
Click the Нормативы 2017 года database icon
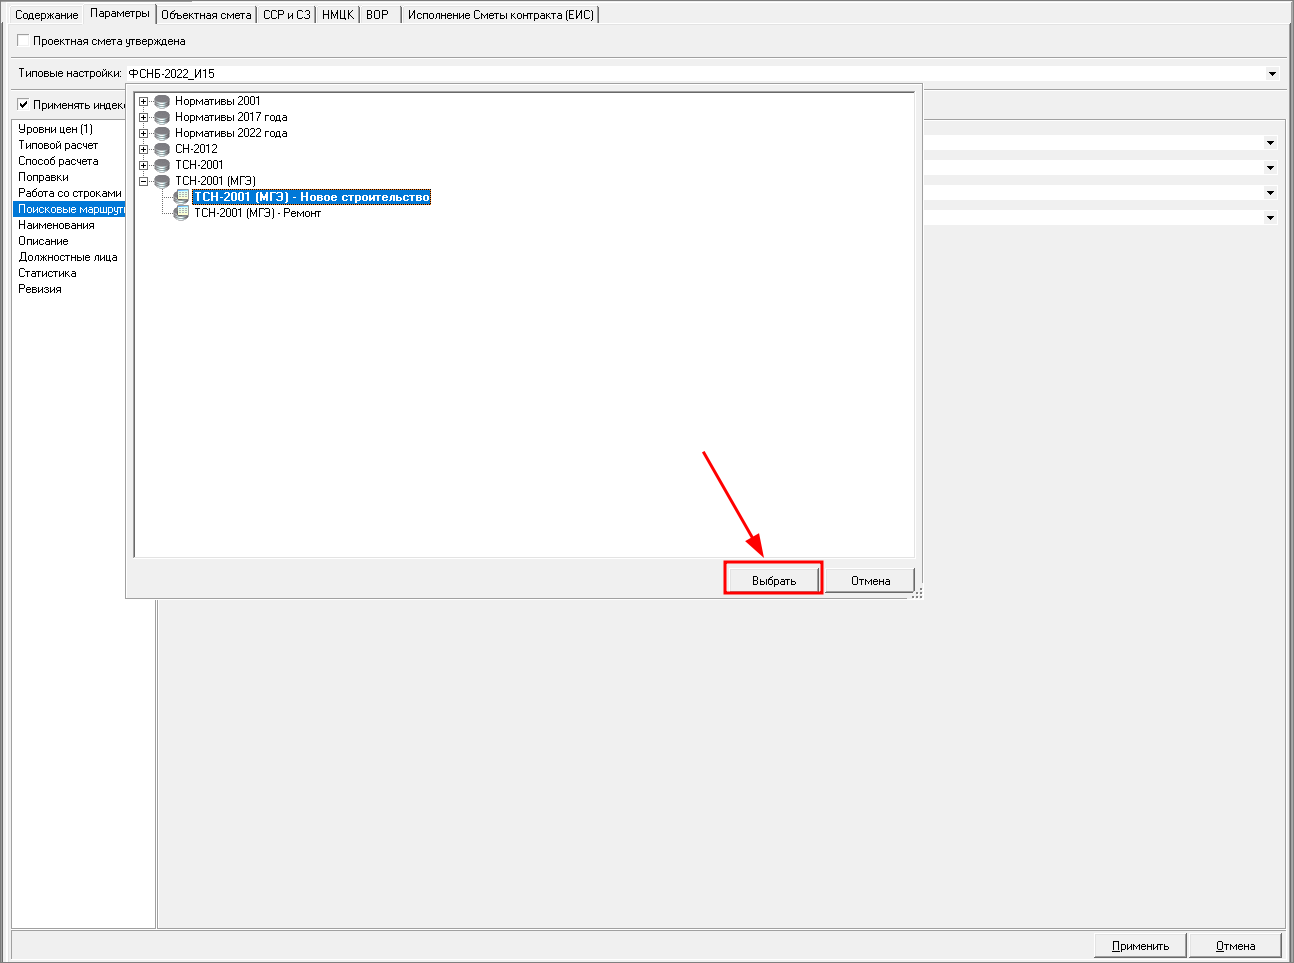point(162,117)
